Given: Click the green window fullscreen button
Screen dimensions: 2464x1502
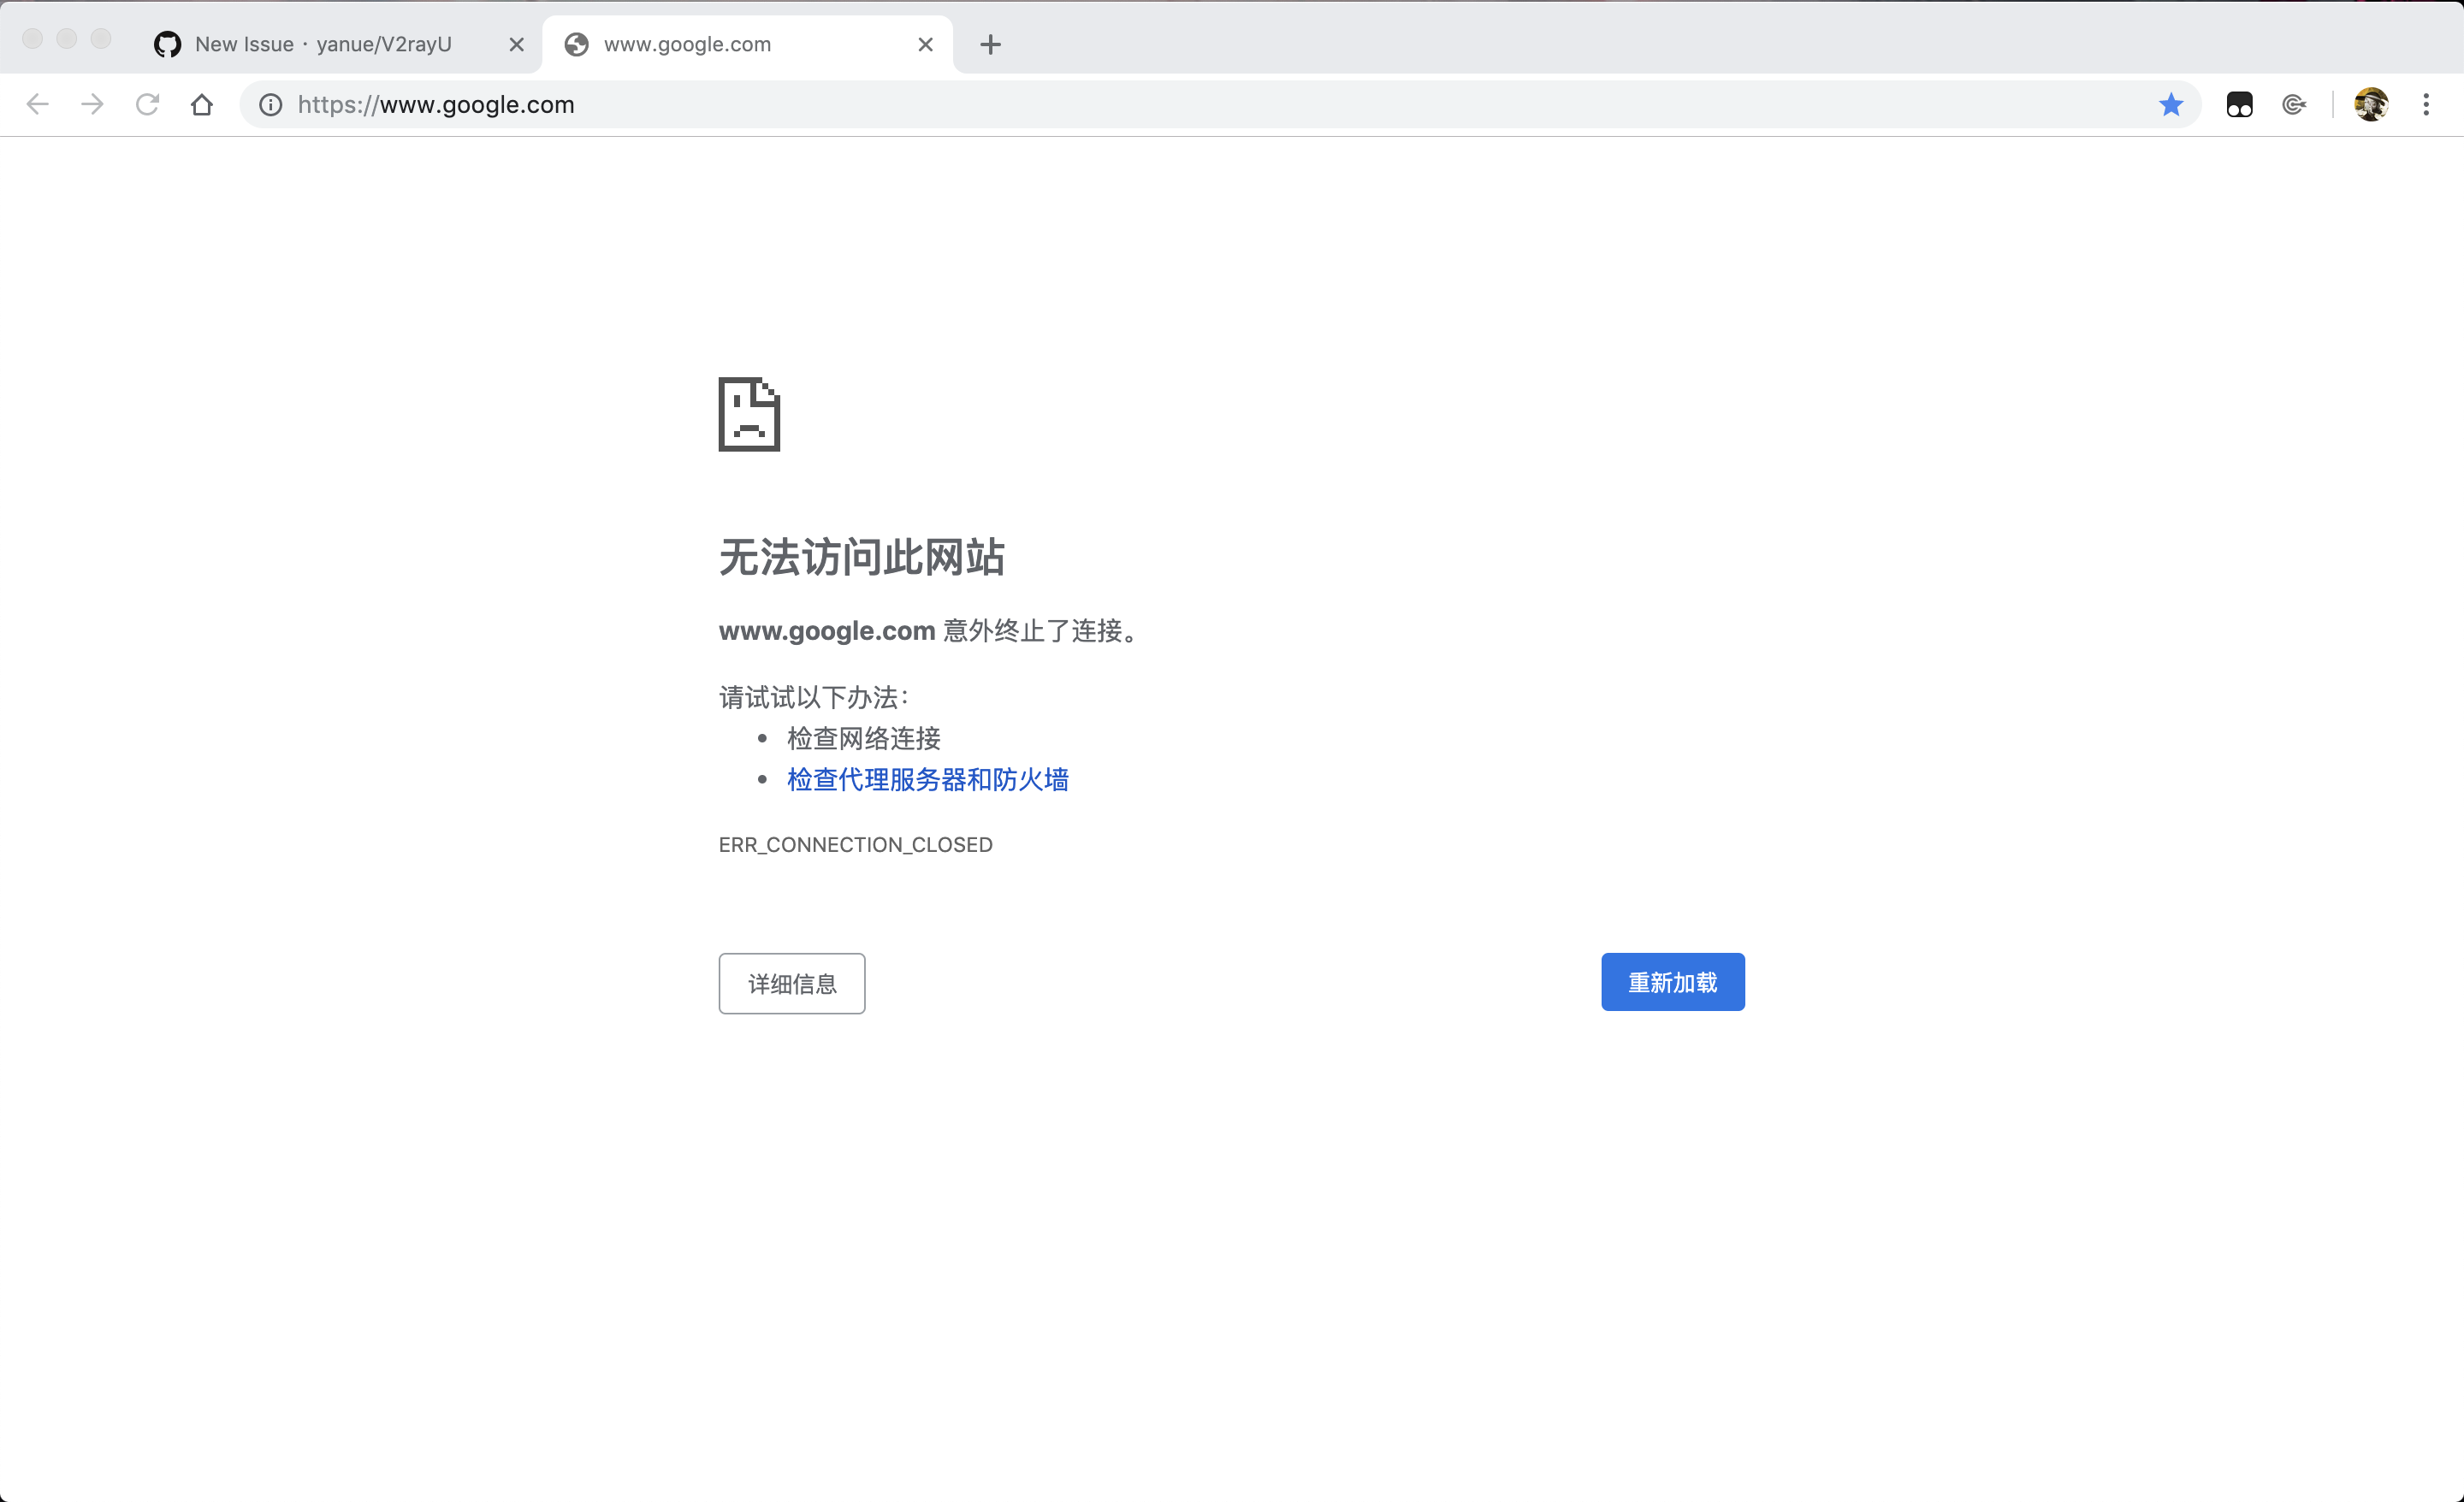Looking at the screenshot, I should [101, 39].
